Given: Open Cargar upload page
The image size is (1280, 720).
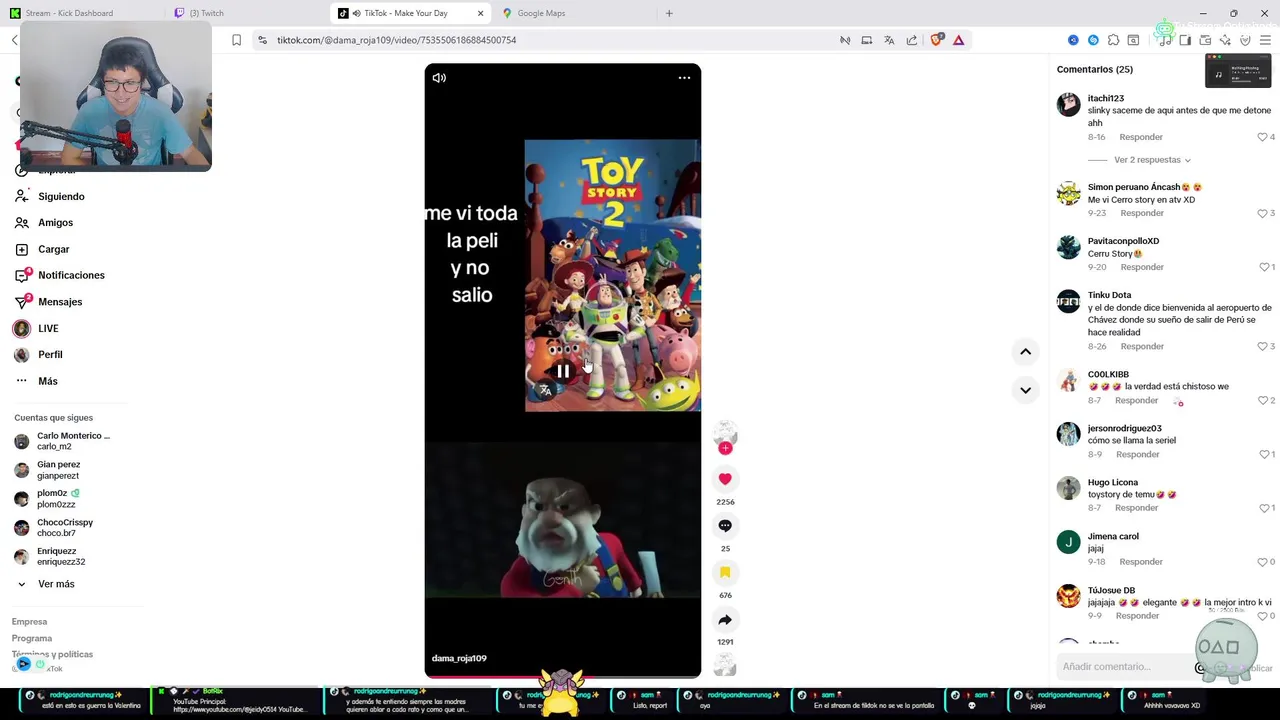Looking at the screenshot, I should tap(53, 249).
